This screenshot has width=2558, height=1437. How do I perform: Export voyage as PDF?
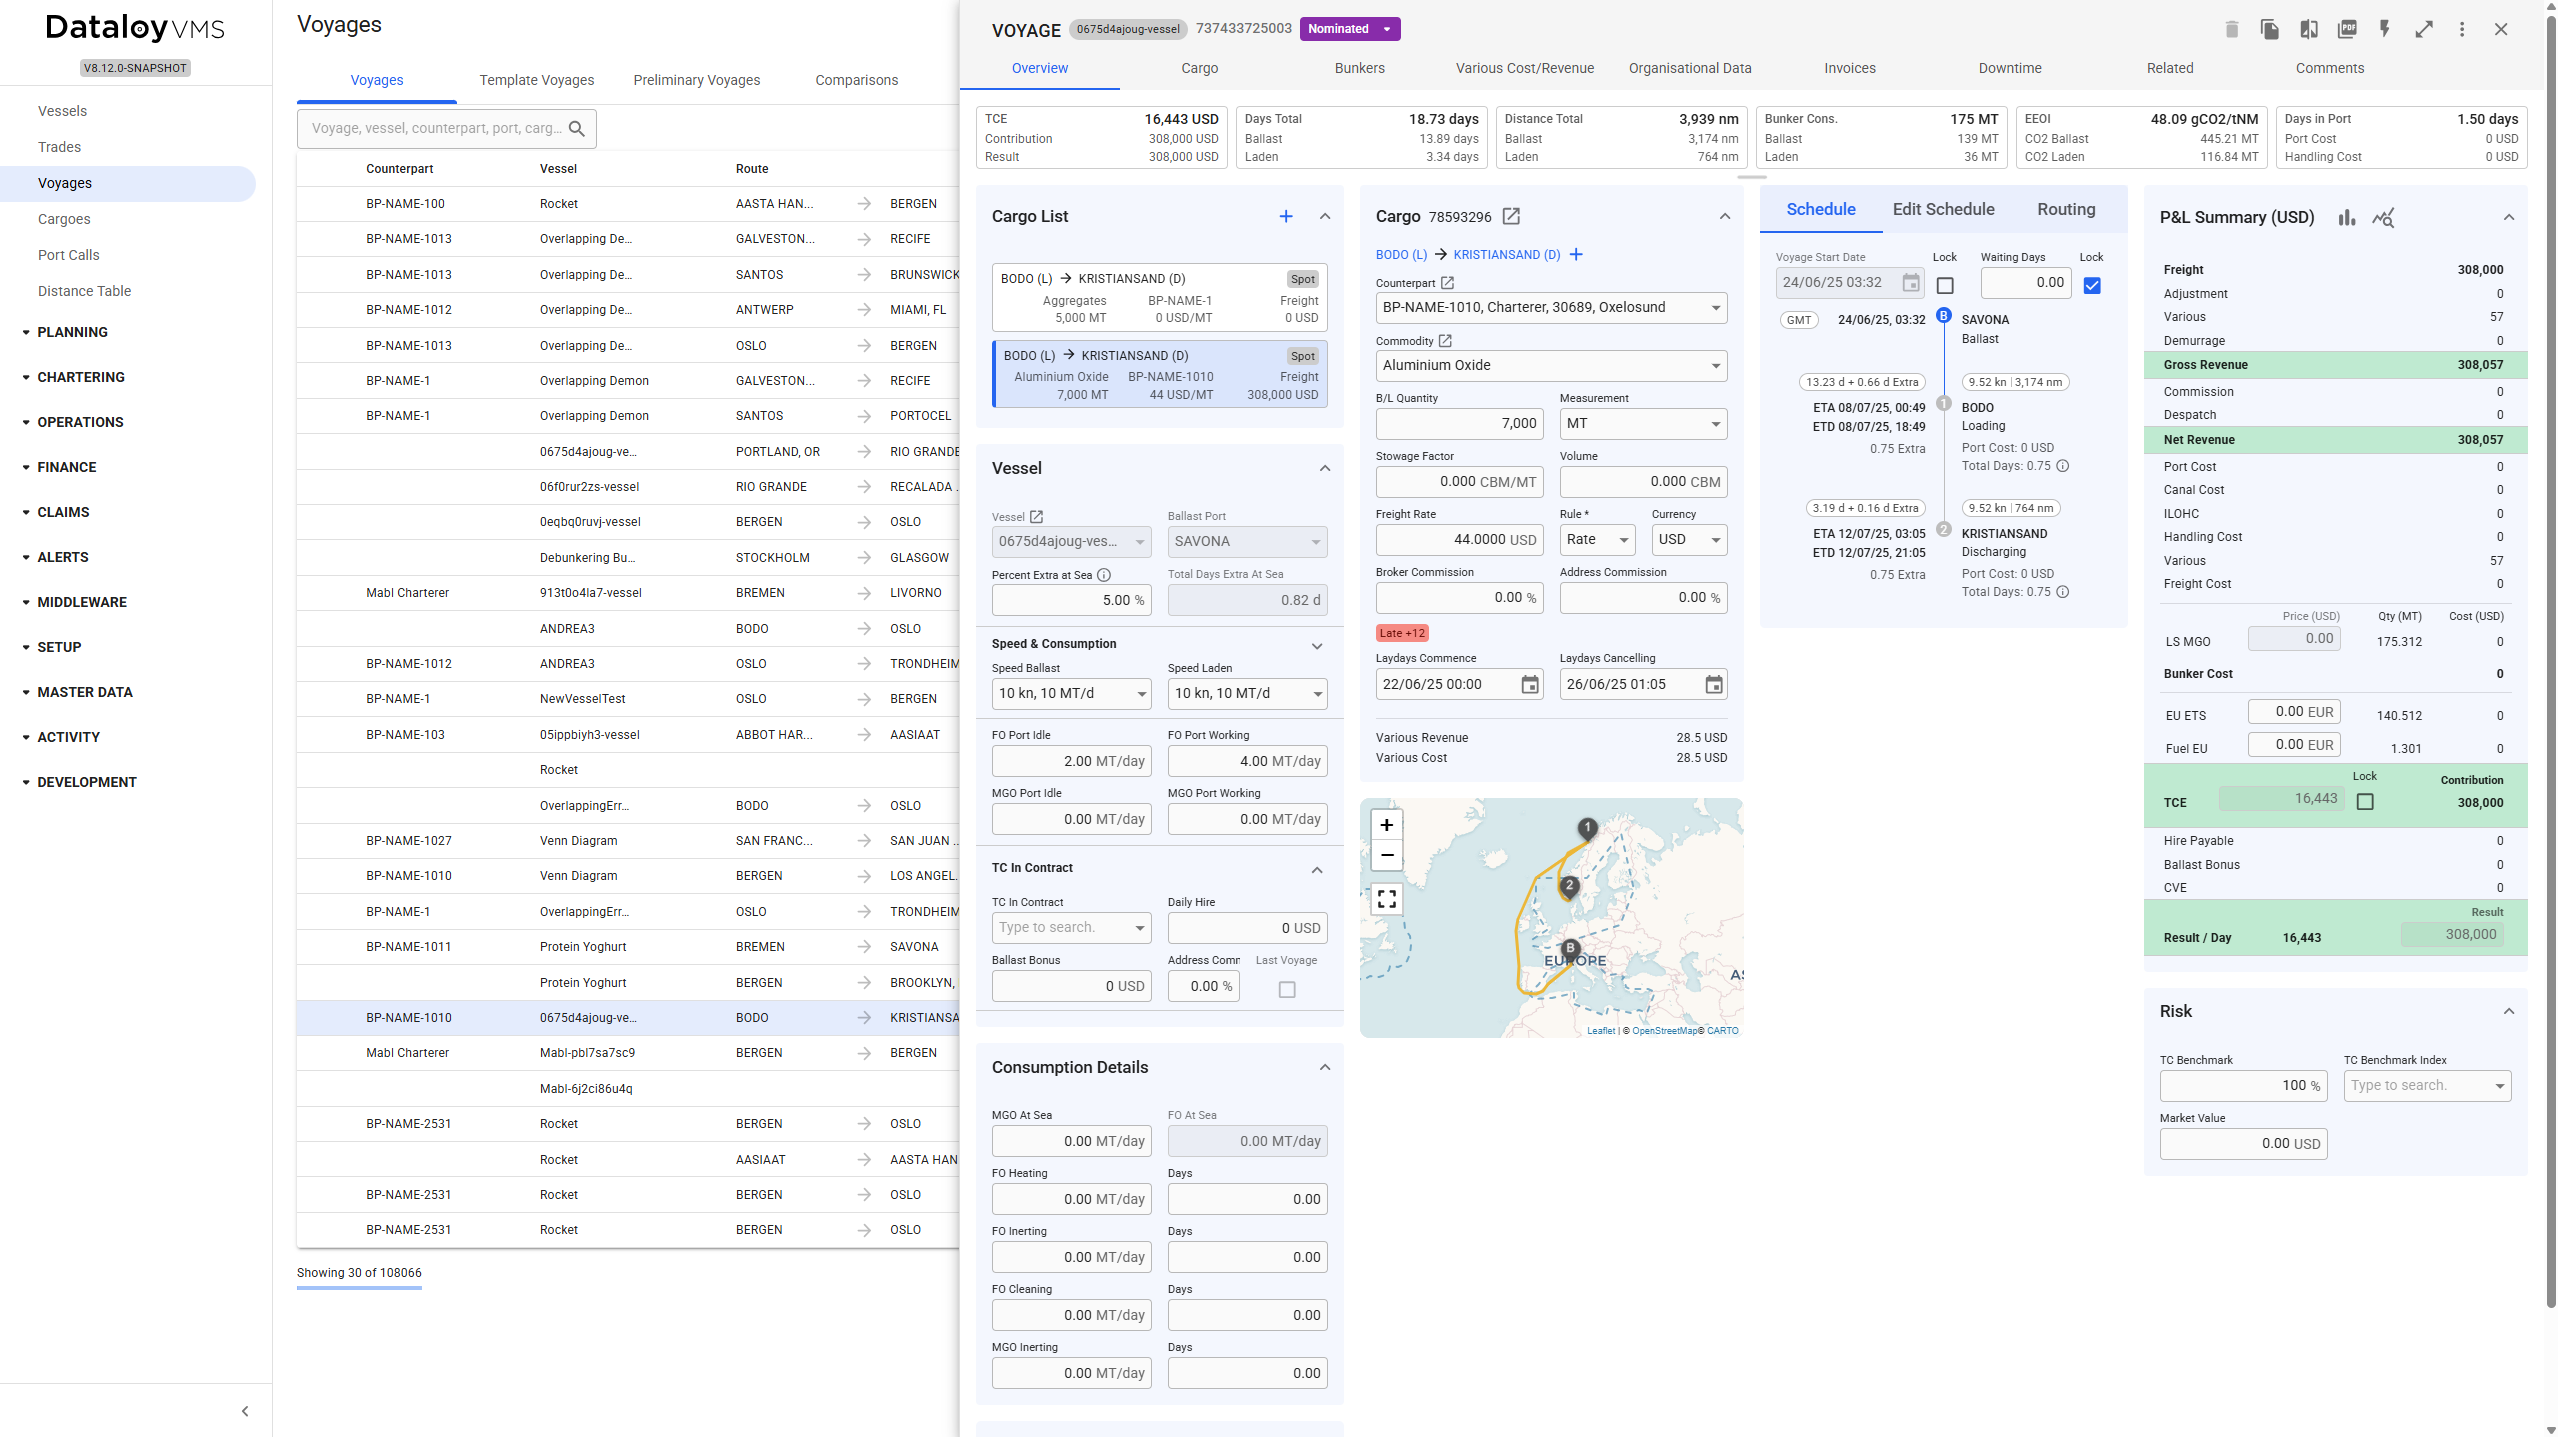tap(2347, 29)
